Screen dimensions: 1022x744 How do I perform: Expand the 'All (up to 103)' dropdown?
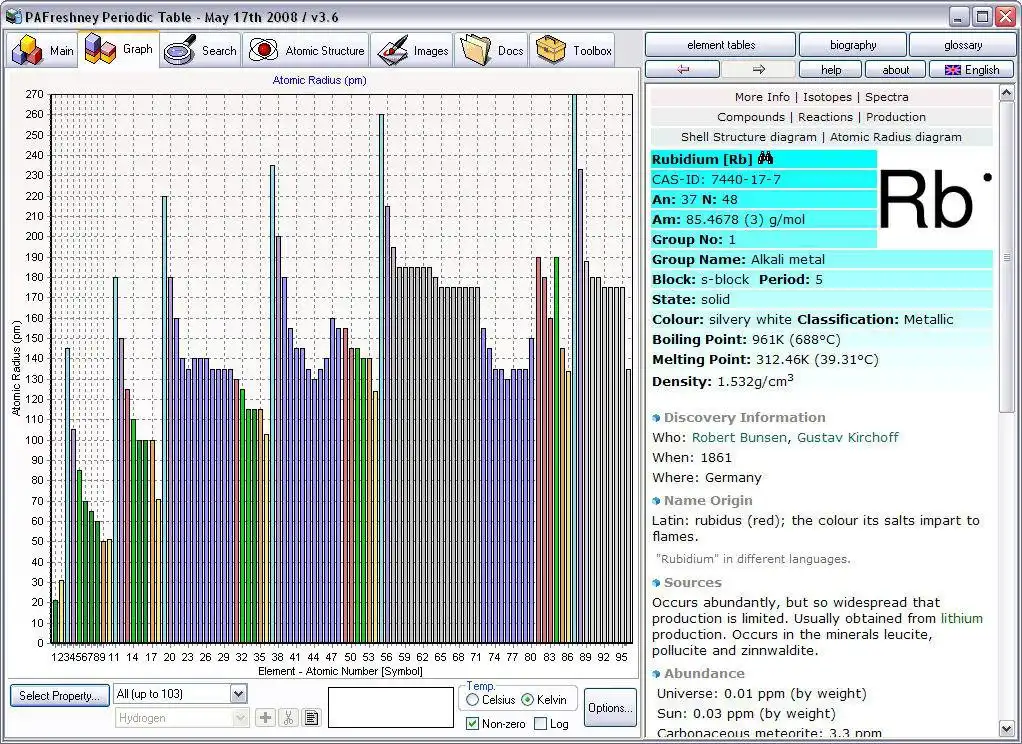coord(238,694)
